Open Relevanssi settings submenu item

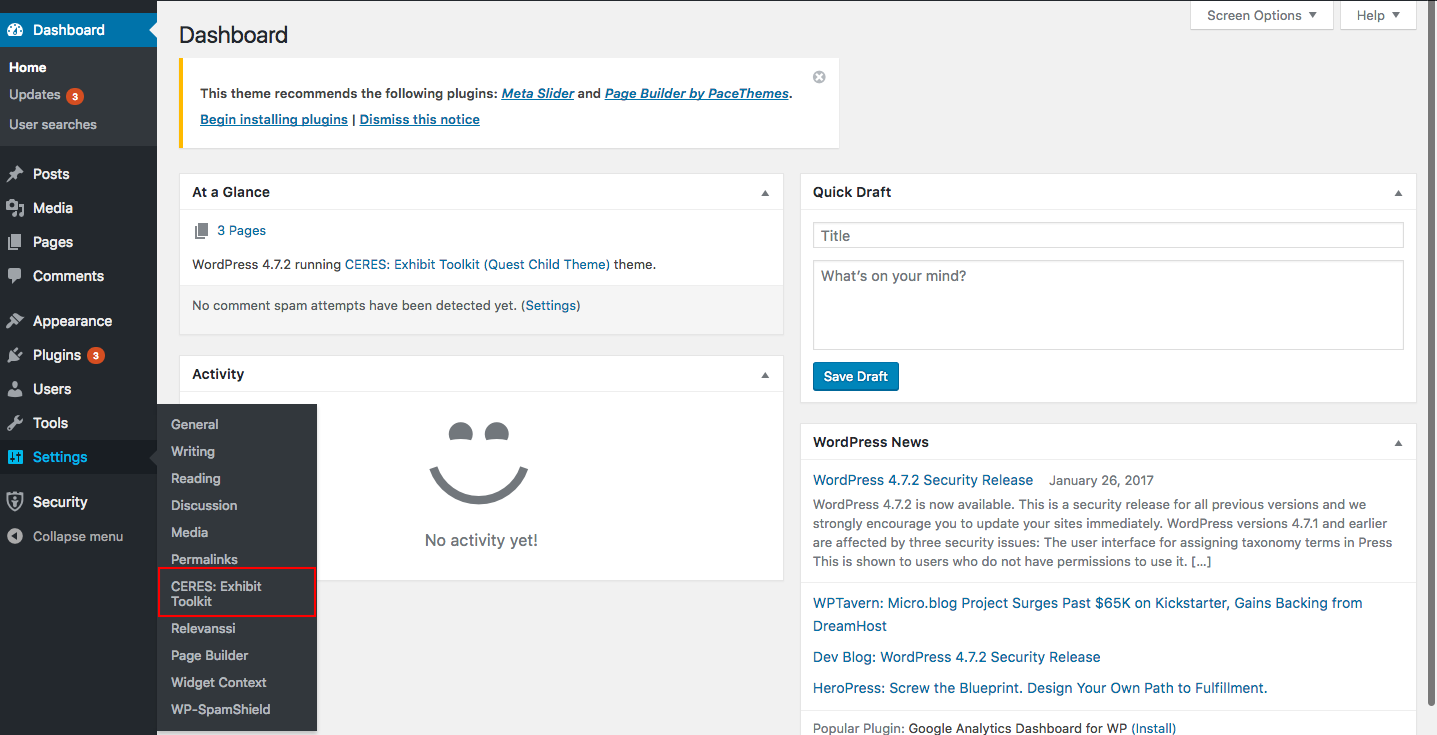(x=203, y=628)
